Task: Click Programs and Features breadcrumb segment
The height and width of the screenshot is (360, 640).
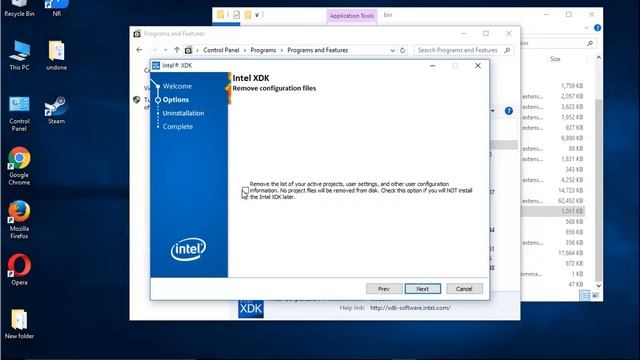Action: pos(318,50)
